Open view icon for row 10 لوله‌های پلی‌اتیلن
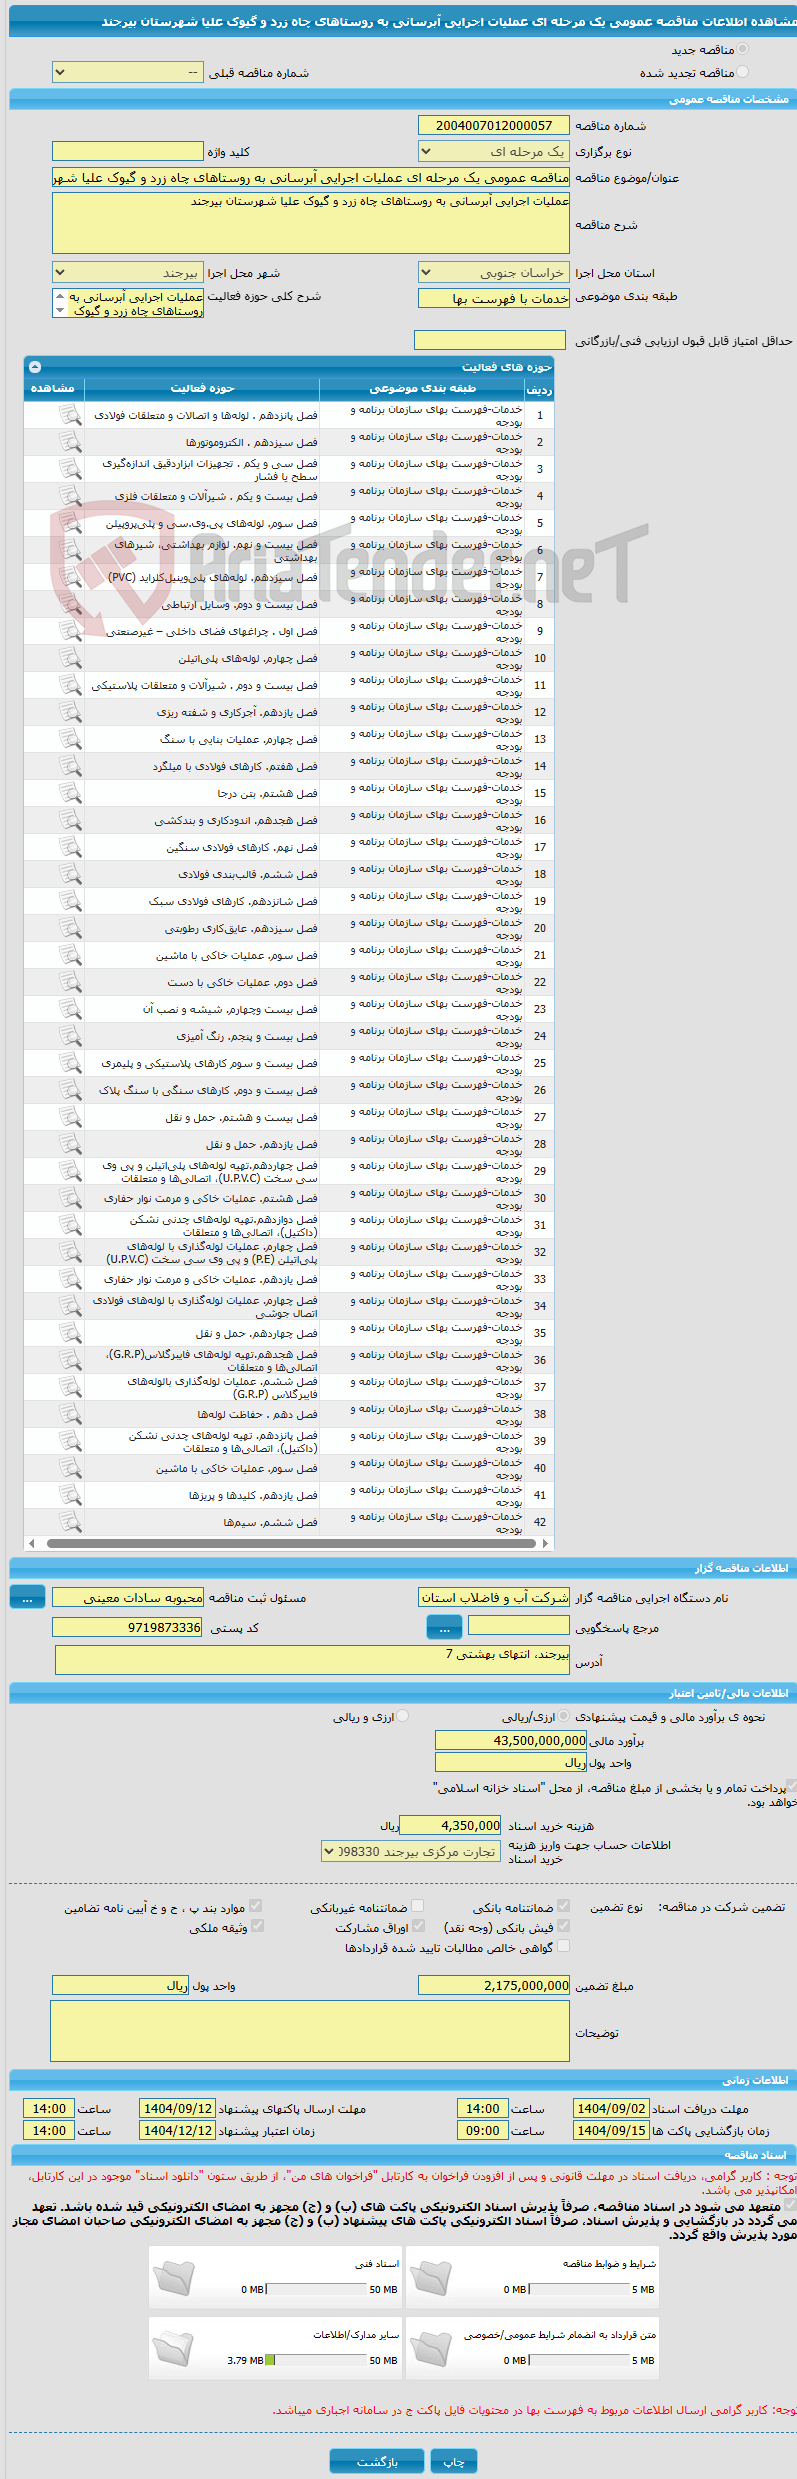Screen dimensions: 797x2479 tap(69, 658)
